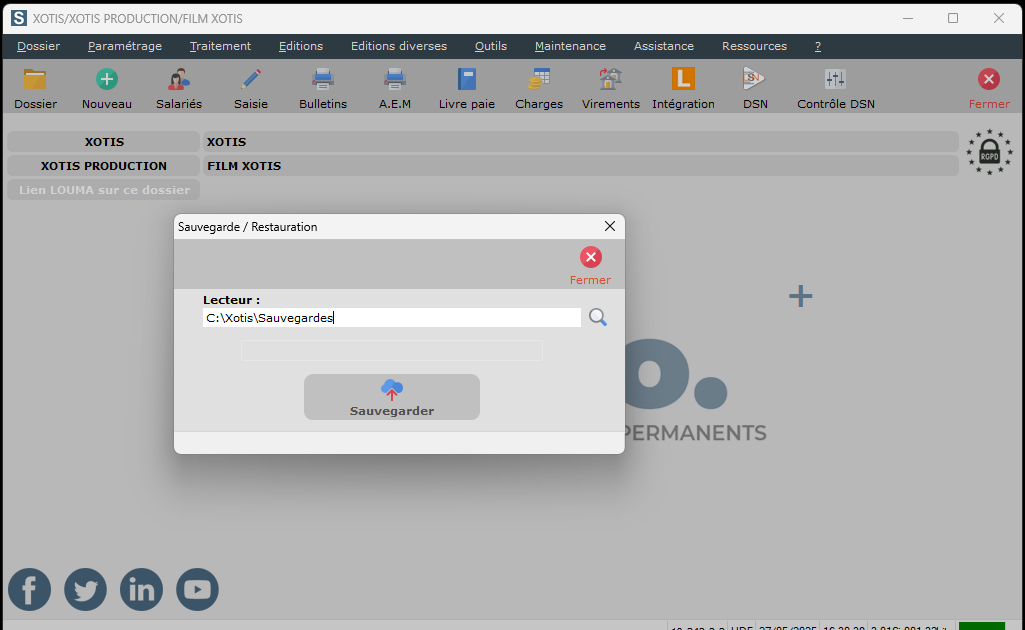Viewport: 1025px width, 630px height.
Task: Select the Saisie pencil icon
Action: coord(251,80)
